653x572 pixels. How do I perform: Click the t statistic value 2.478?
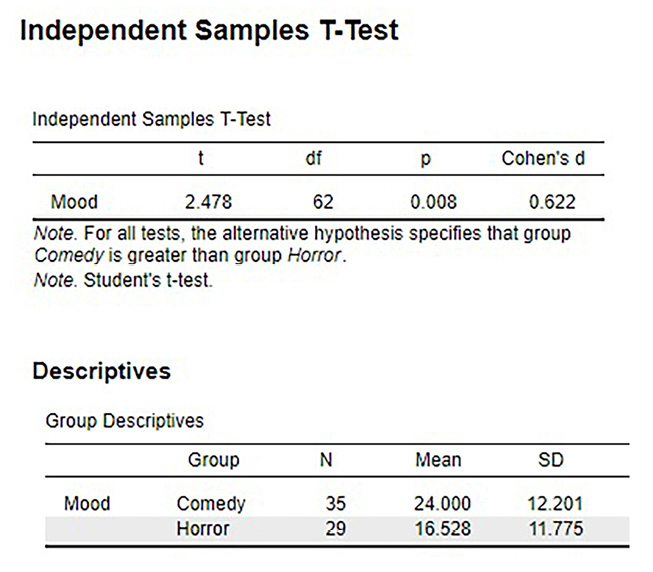tap(209, 202)
